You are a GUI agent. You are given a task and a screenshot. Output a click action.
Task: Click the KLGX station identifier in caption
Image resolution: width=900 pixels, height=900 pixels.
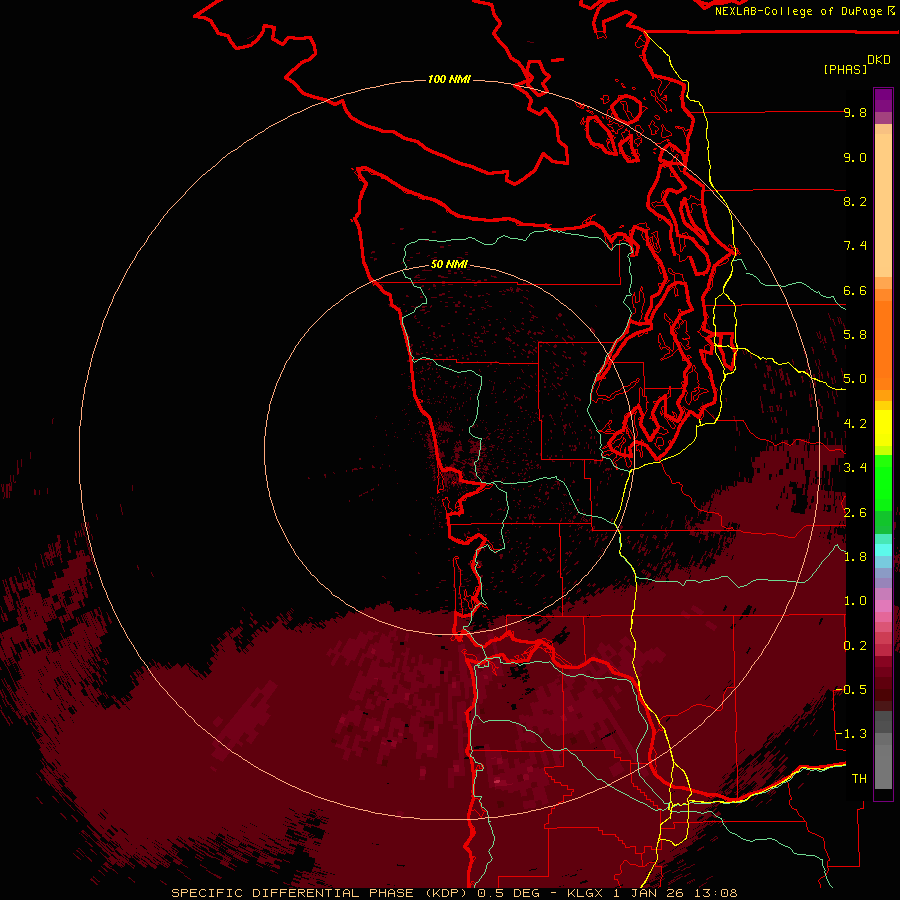tap(585, 893)
